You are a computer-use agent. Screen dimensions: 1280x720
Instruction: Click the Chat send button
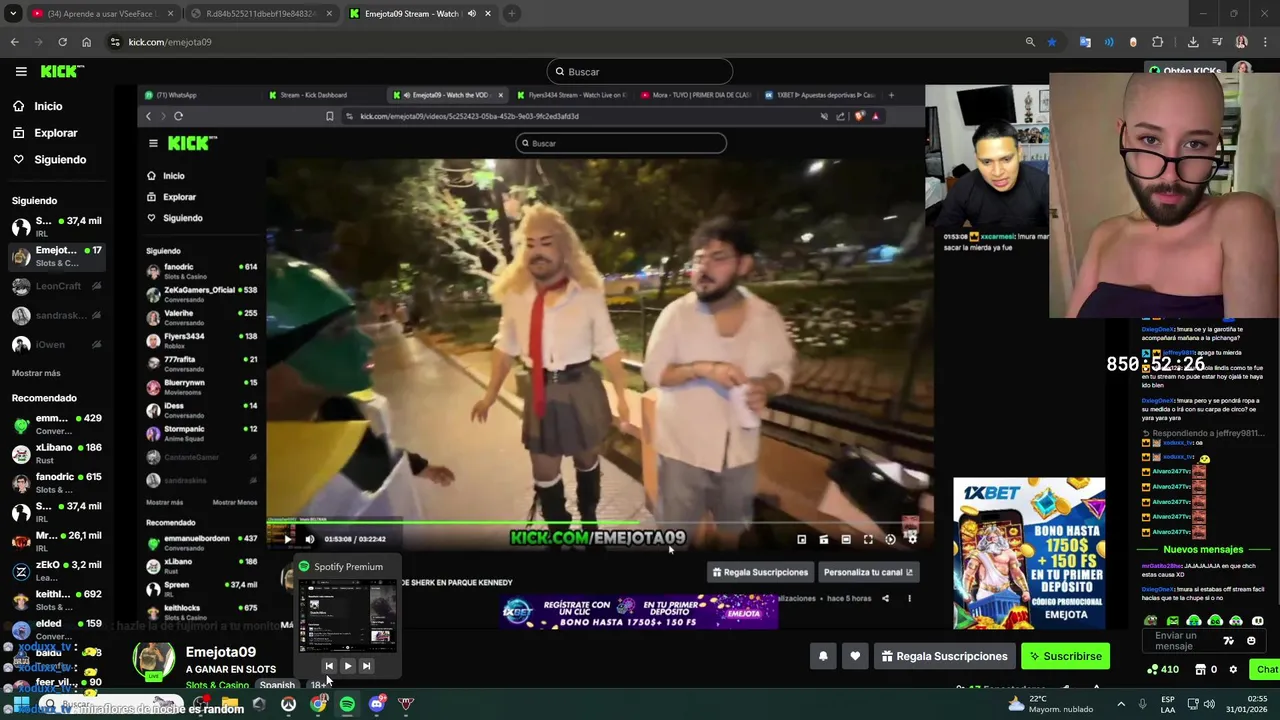click(x=1266, y=670)
